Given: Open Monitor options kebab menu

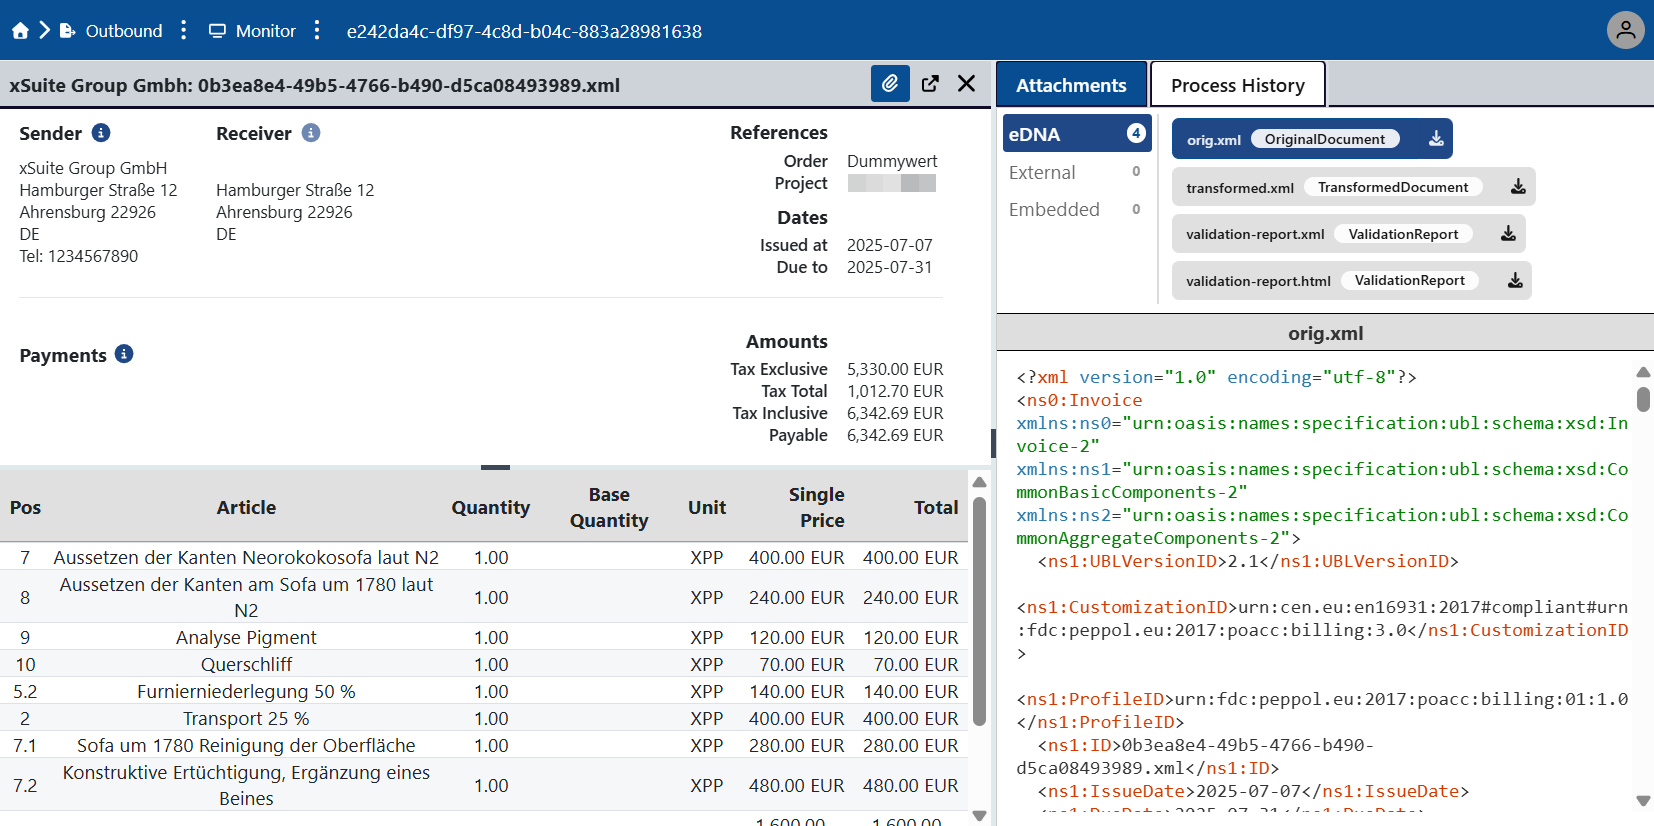Looking at the screenshot, I should (x=317, y=31).
